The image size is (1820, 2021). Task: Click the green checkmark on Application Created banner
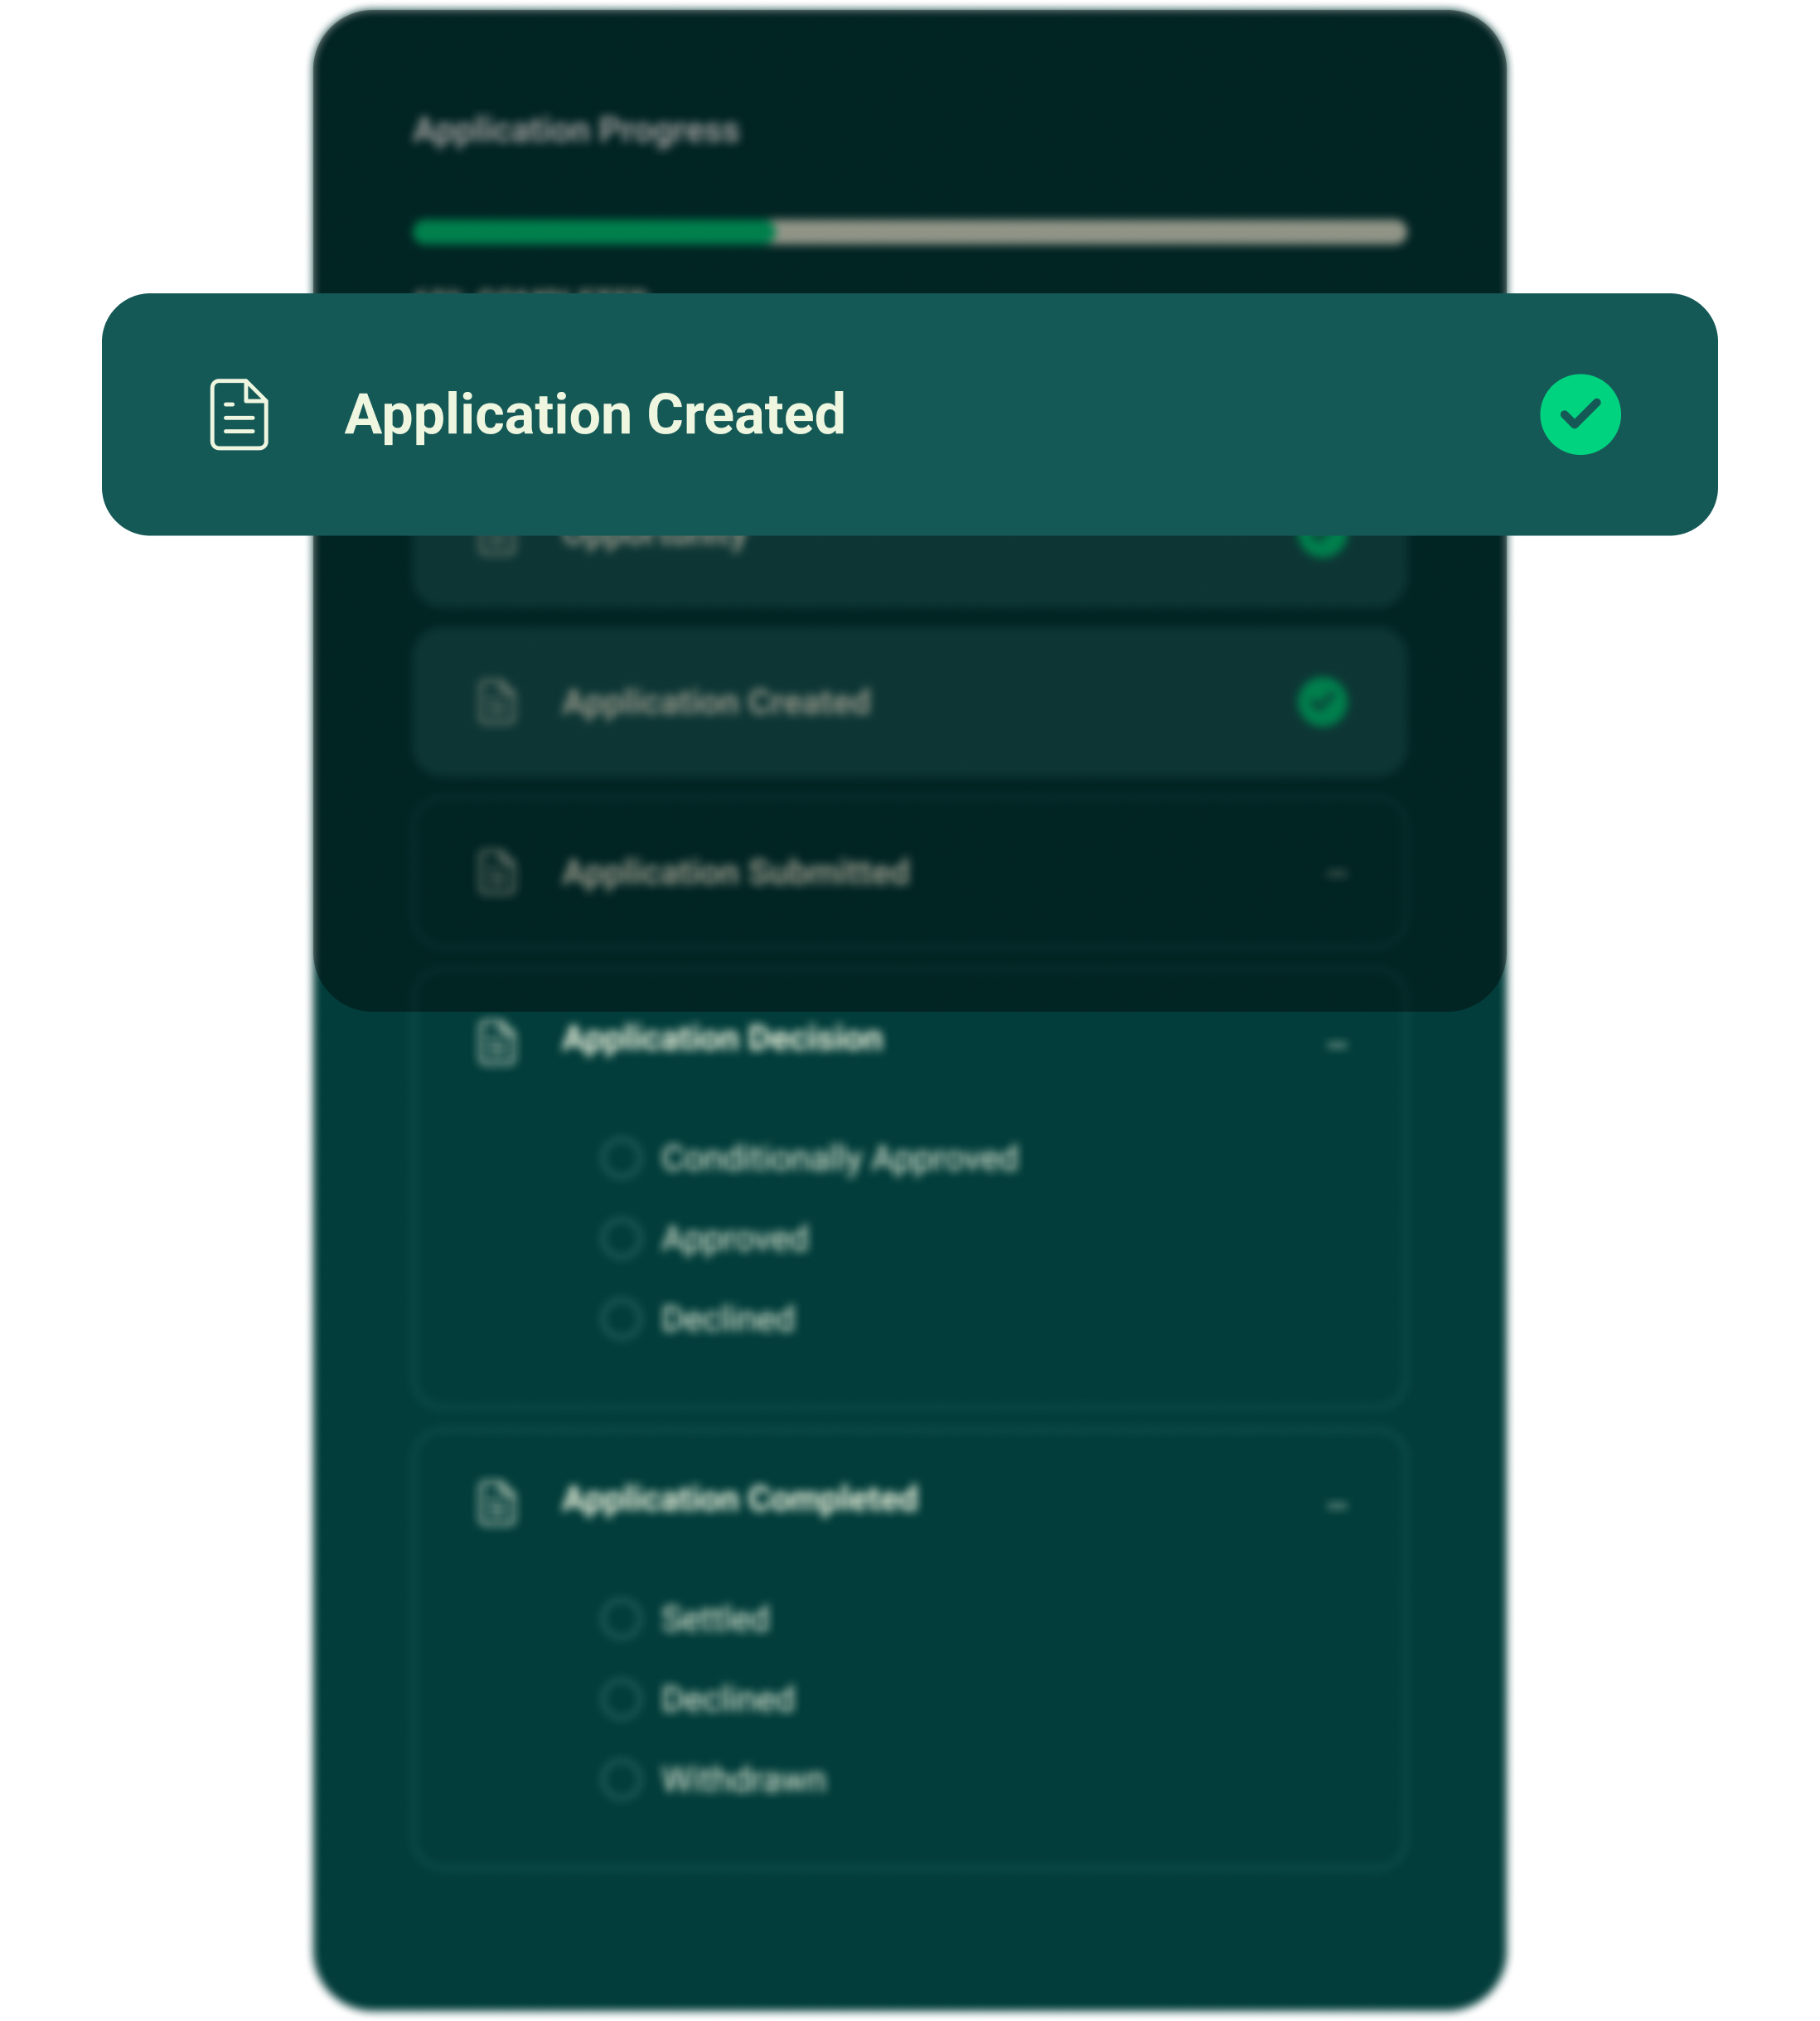[1580, 414]
